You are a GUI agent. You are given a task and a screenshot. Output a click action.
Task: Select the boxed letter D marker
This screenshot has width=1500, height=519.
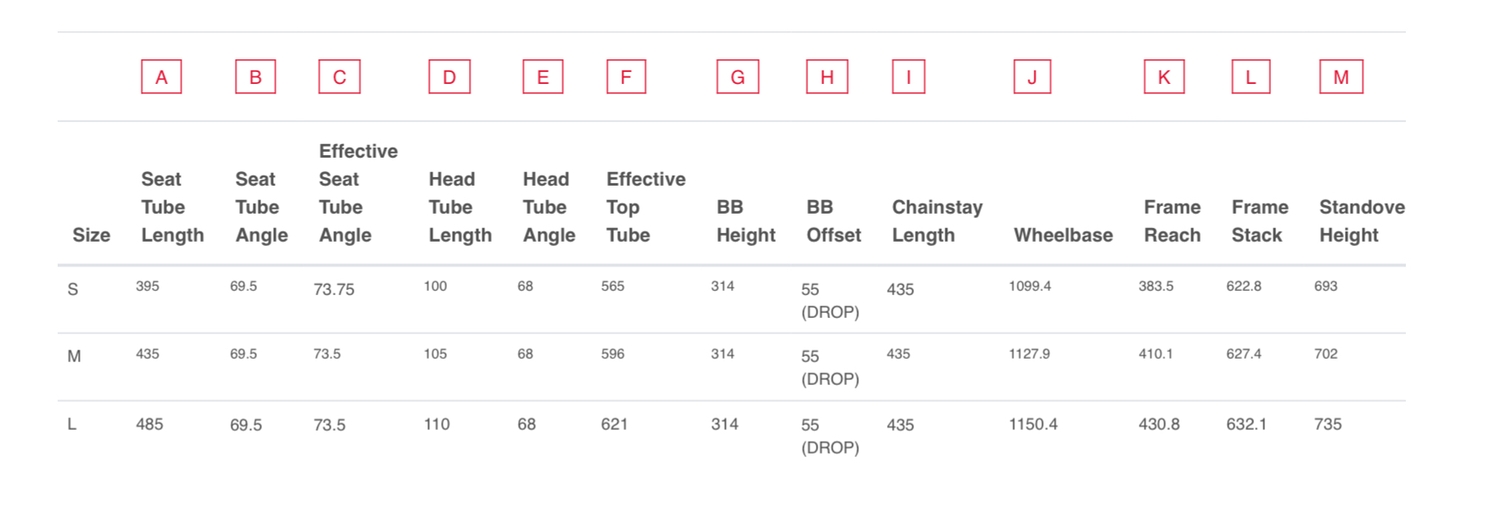pos(449,77)
